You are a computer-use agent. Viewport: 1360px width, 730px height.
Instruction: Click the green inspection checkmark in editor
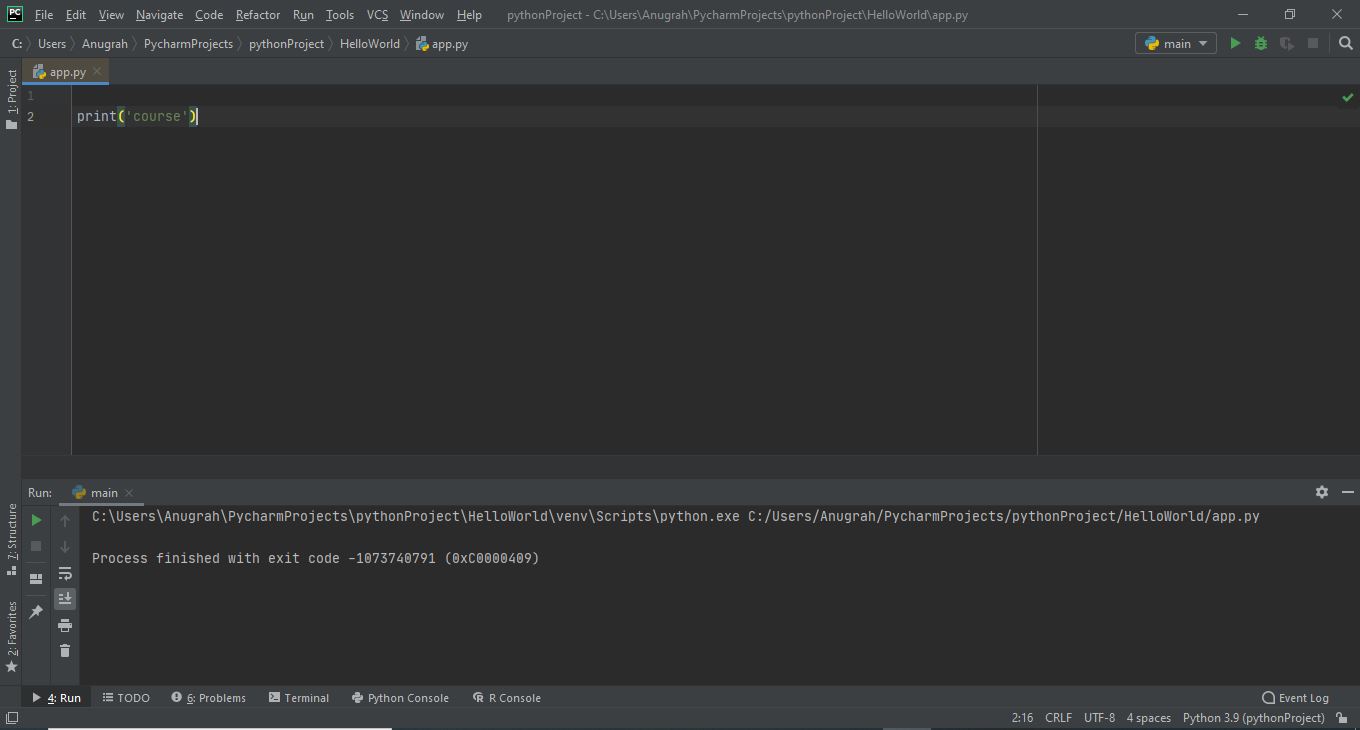click(x=1347, y=97)
